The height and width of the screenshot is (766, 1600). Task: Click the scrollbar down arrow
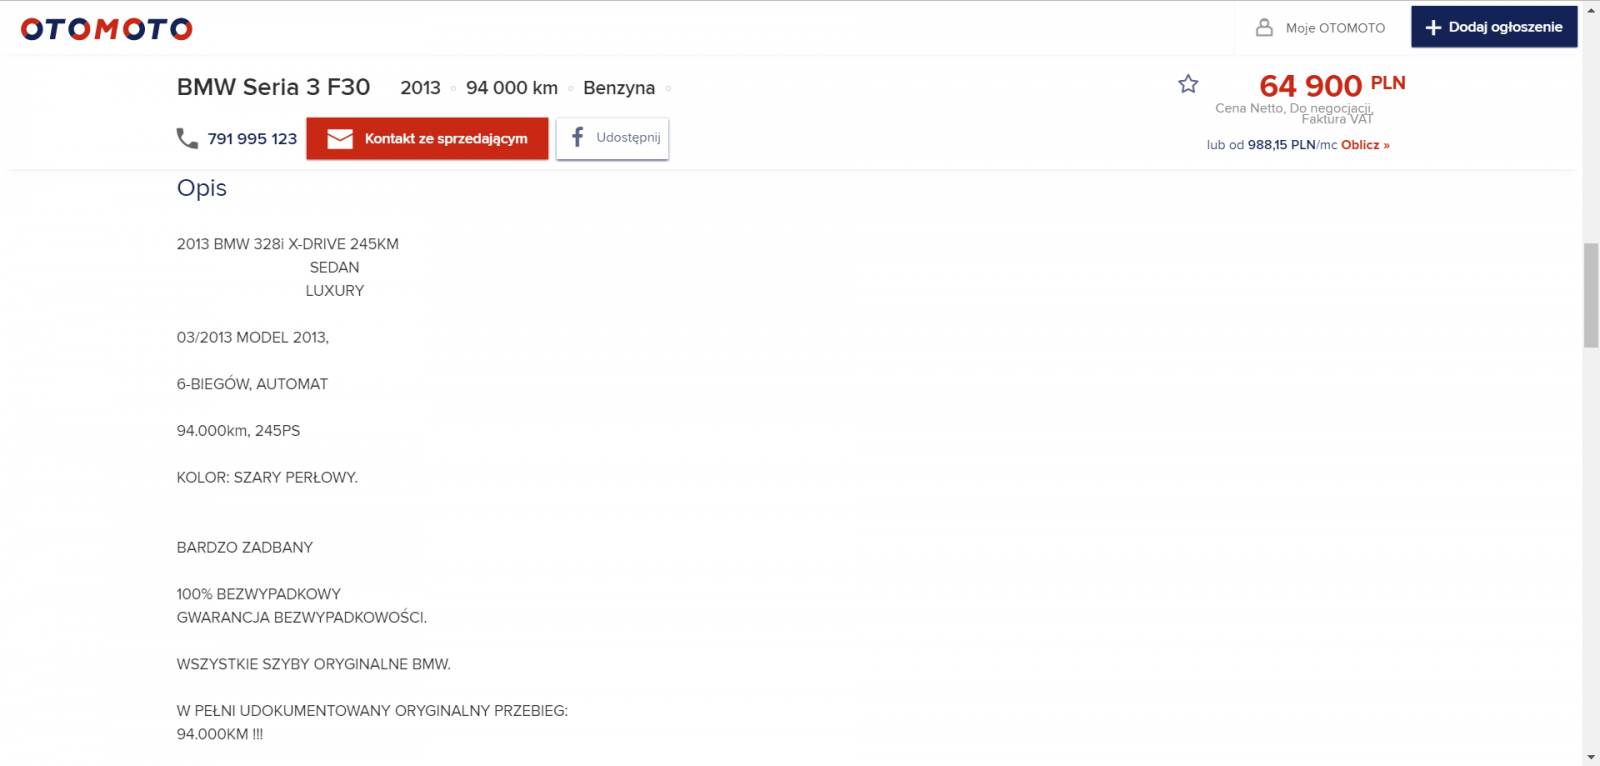(1591, 757)
